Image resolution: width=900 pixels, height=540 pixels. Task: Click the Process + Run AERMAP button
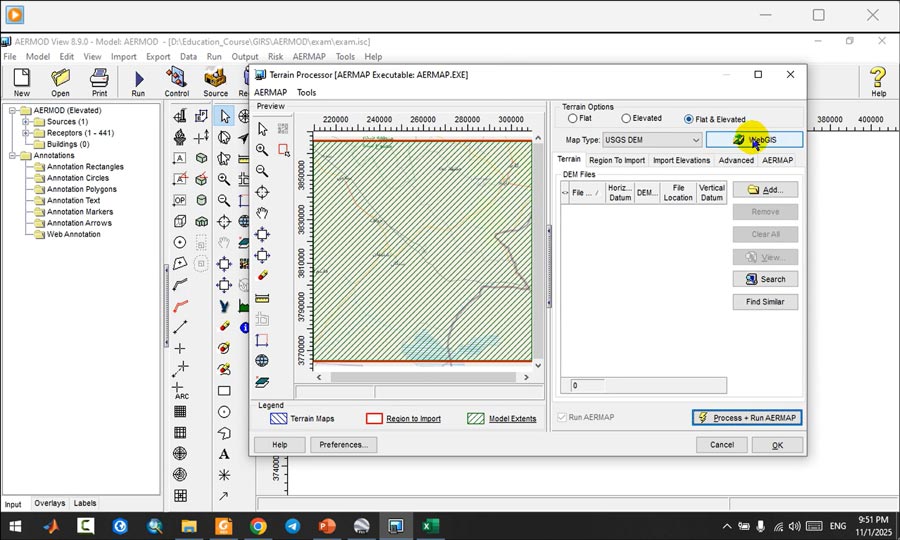[x=747, y=418]
